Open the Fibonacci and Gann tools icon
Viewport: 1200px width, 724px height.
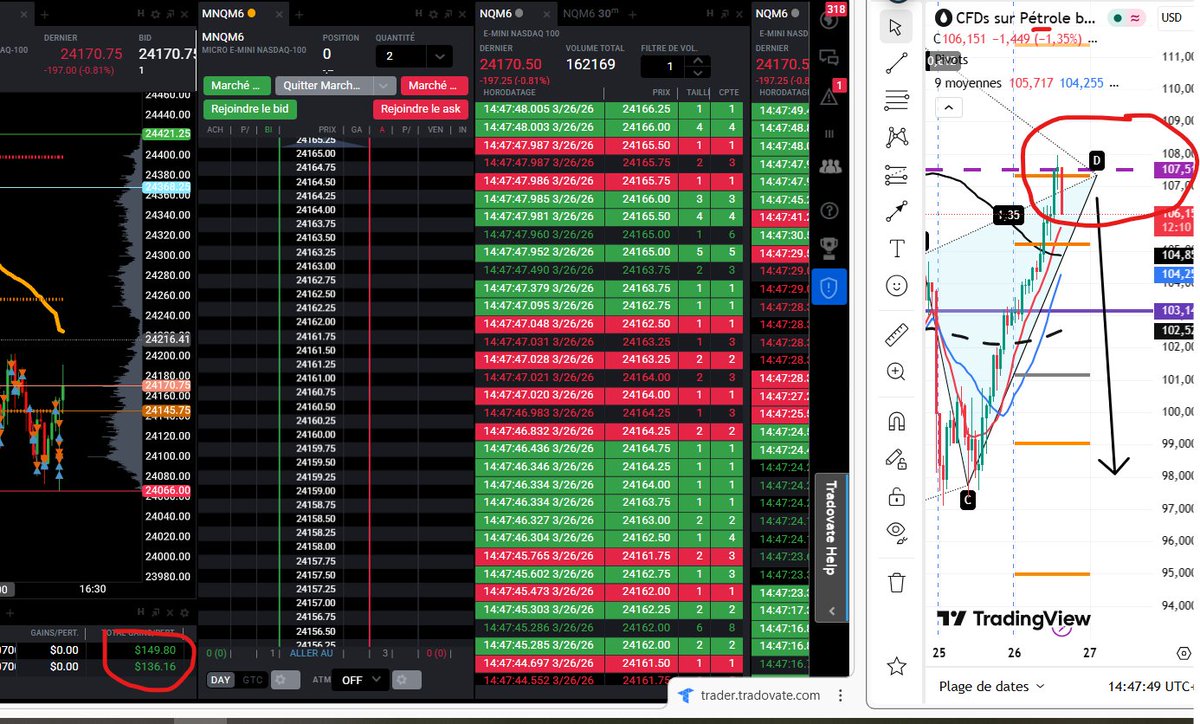(x=896, y=100)
